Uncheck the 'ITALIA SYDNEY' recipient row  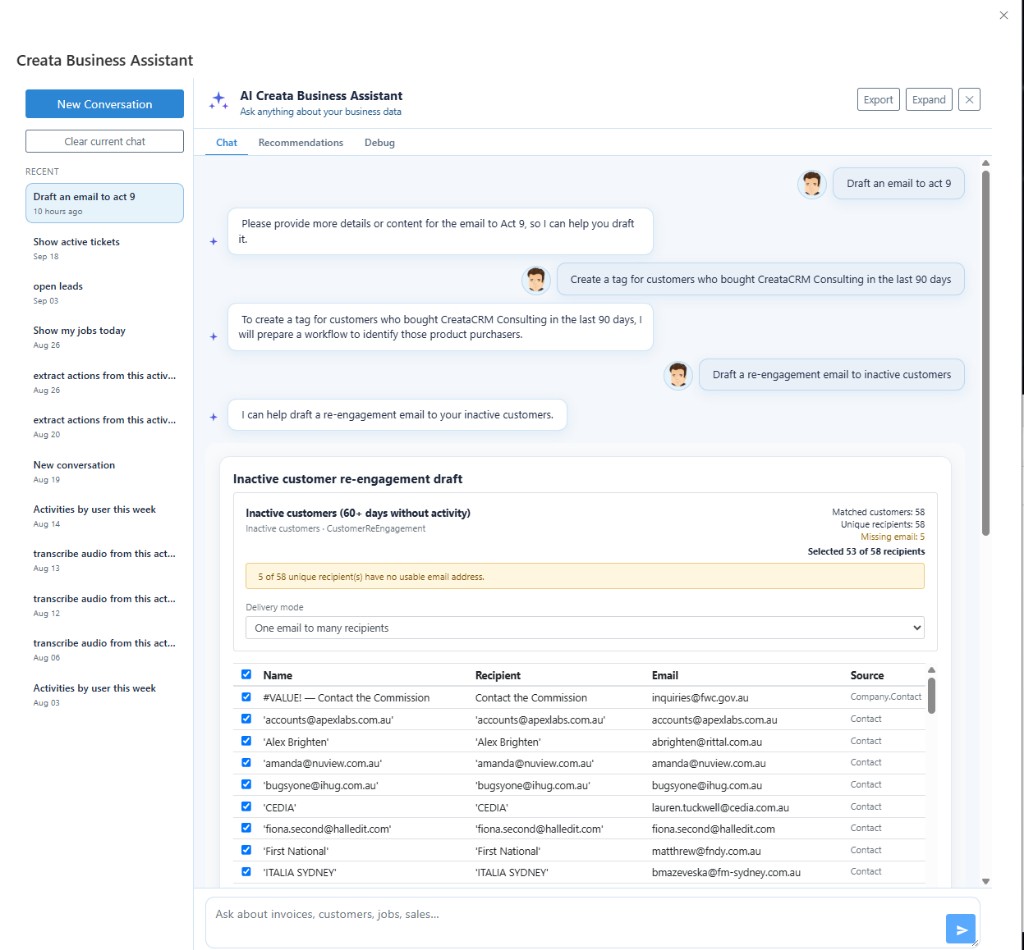[x=246, y=872]
